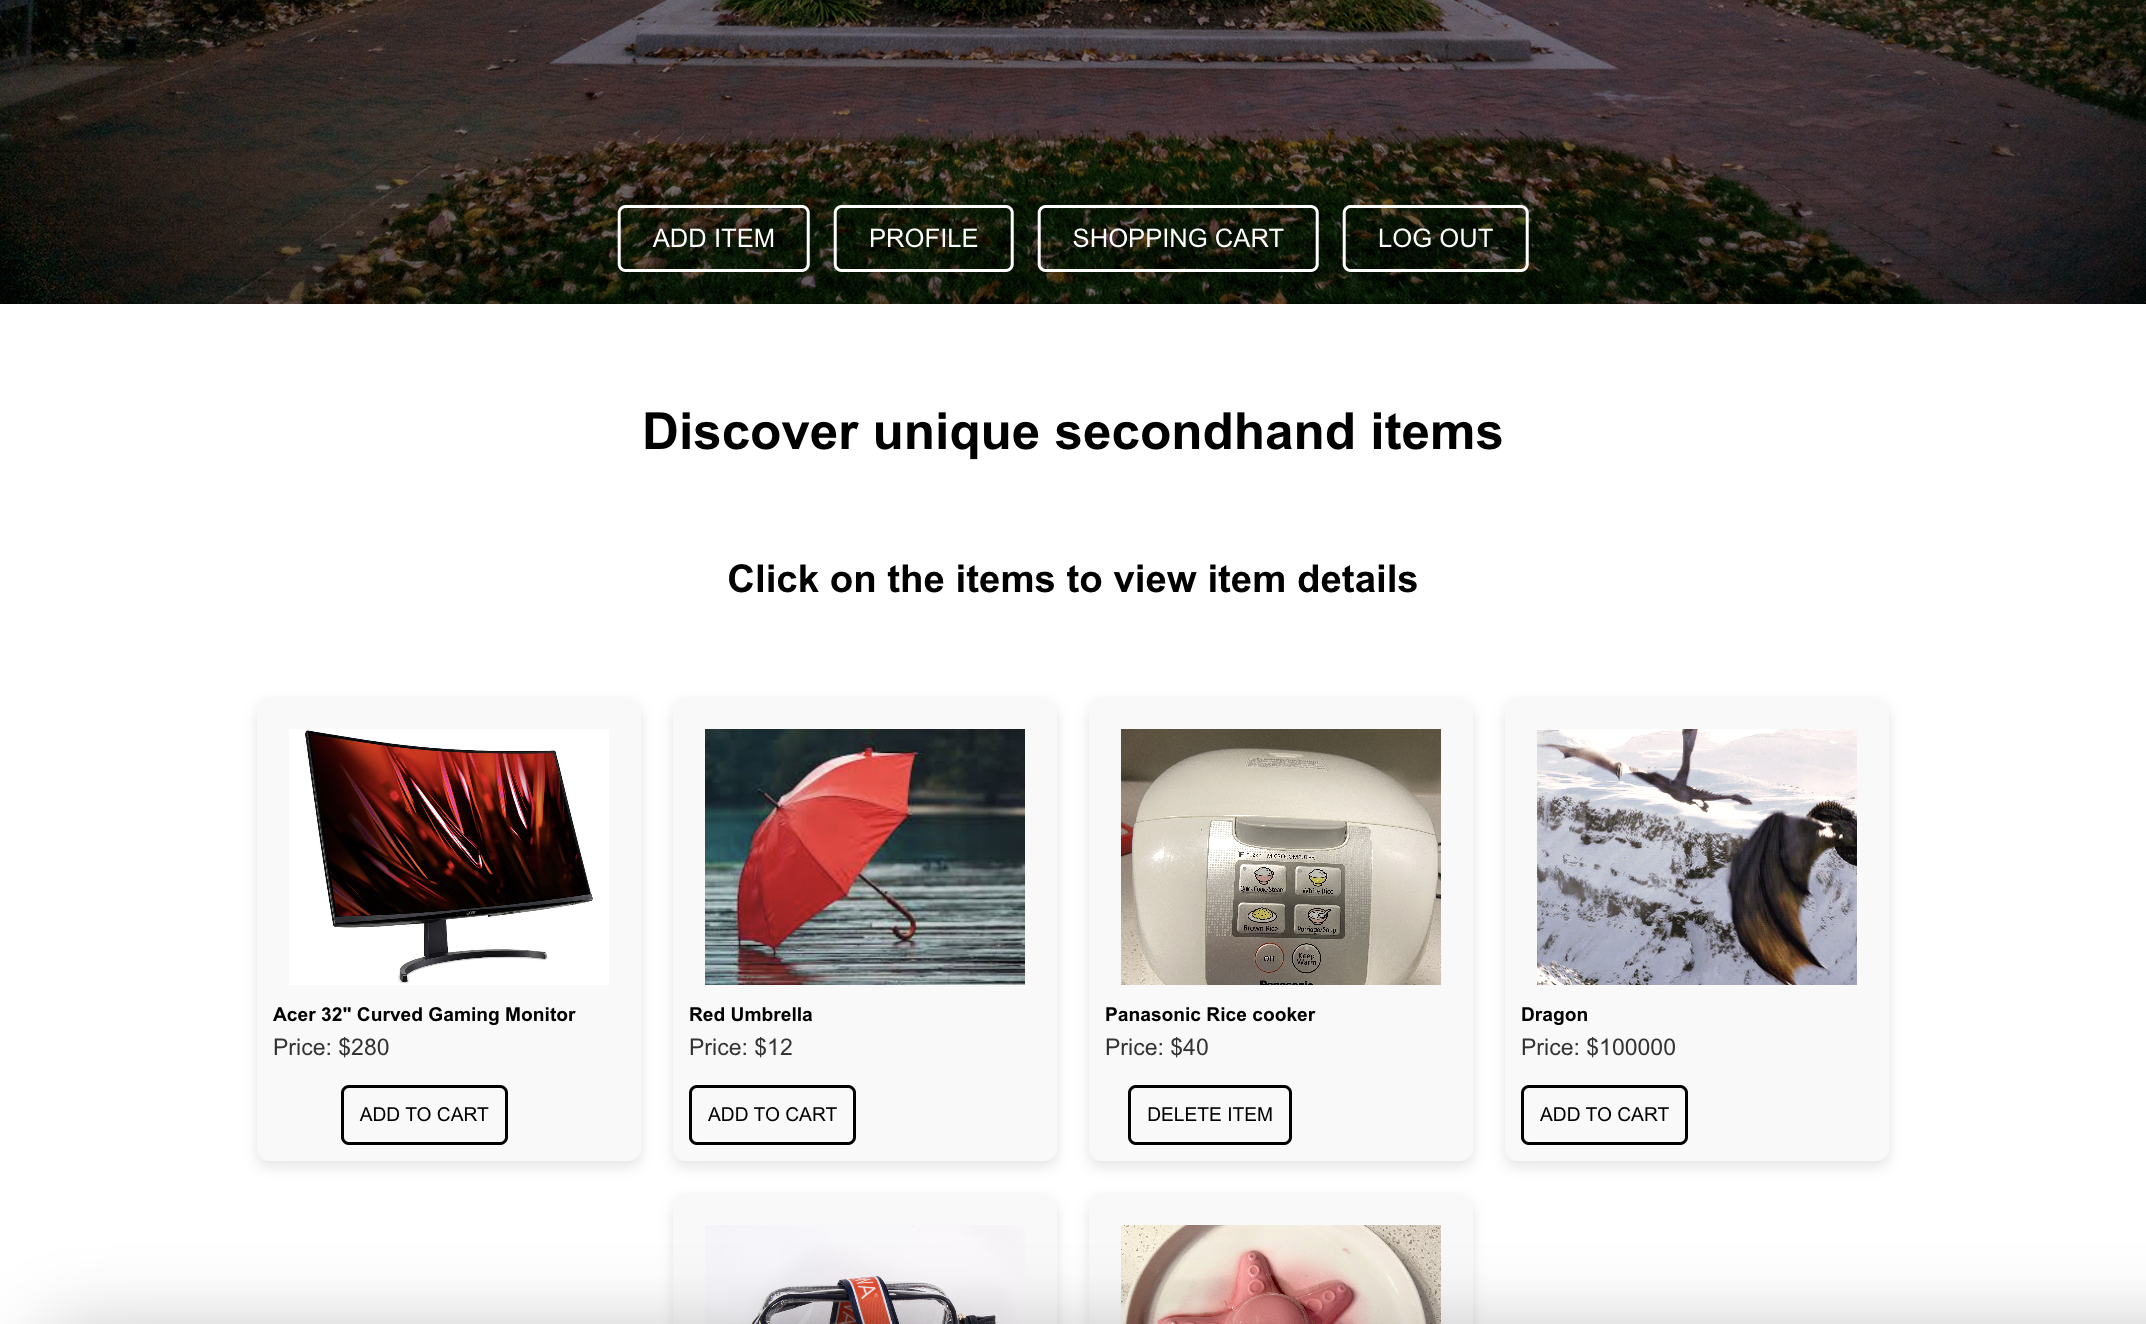Open the pink starfish item image
Image resolution: width=2146 pixels, height=1324 pixels.
click(1281, 1274)
